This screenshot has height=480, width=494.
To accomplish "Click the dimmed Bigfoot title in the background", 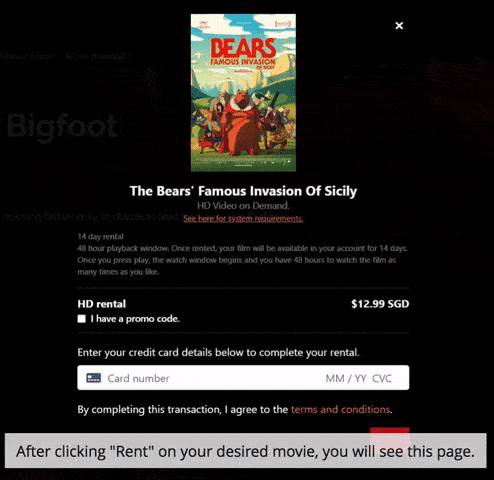I will pyautogui.click(x=63, y=127).
